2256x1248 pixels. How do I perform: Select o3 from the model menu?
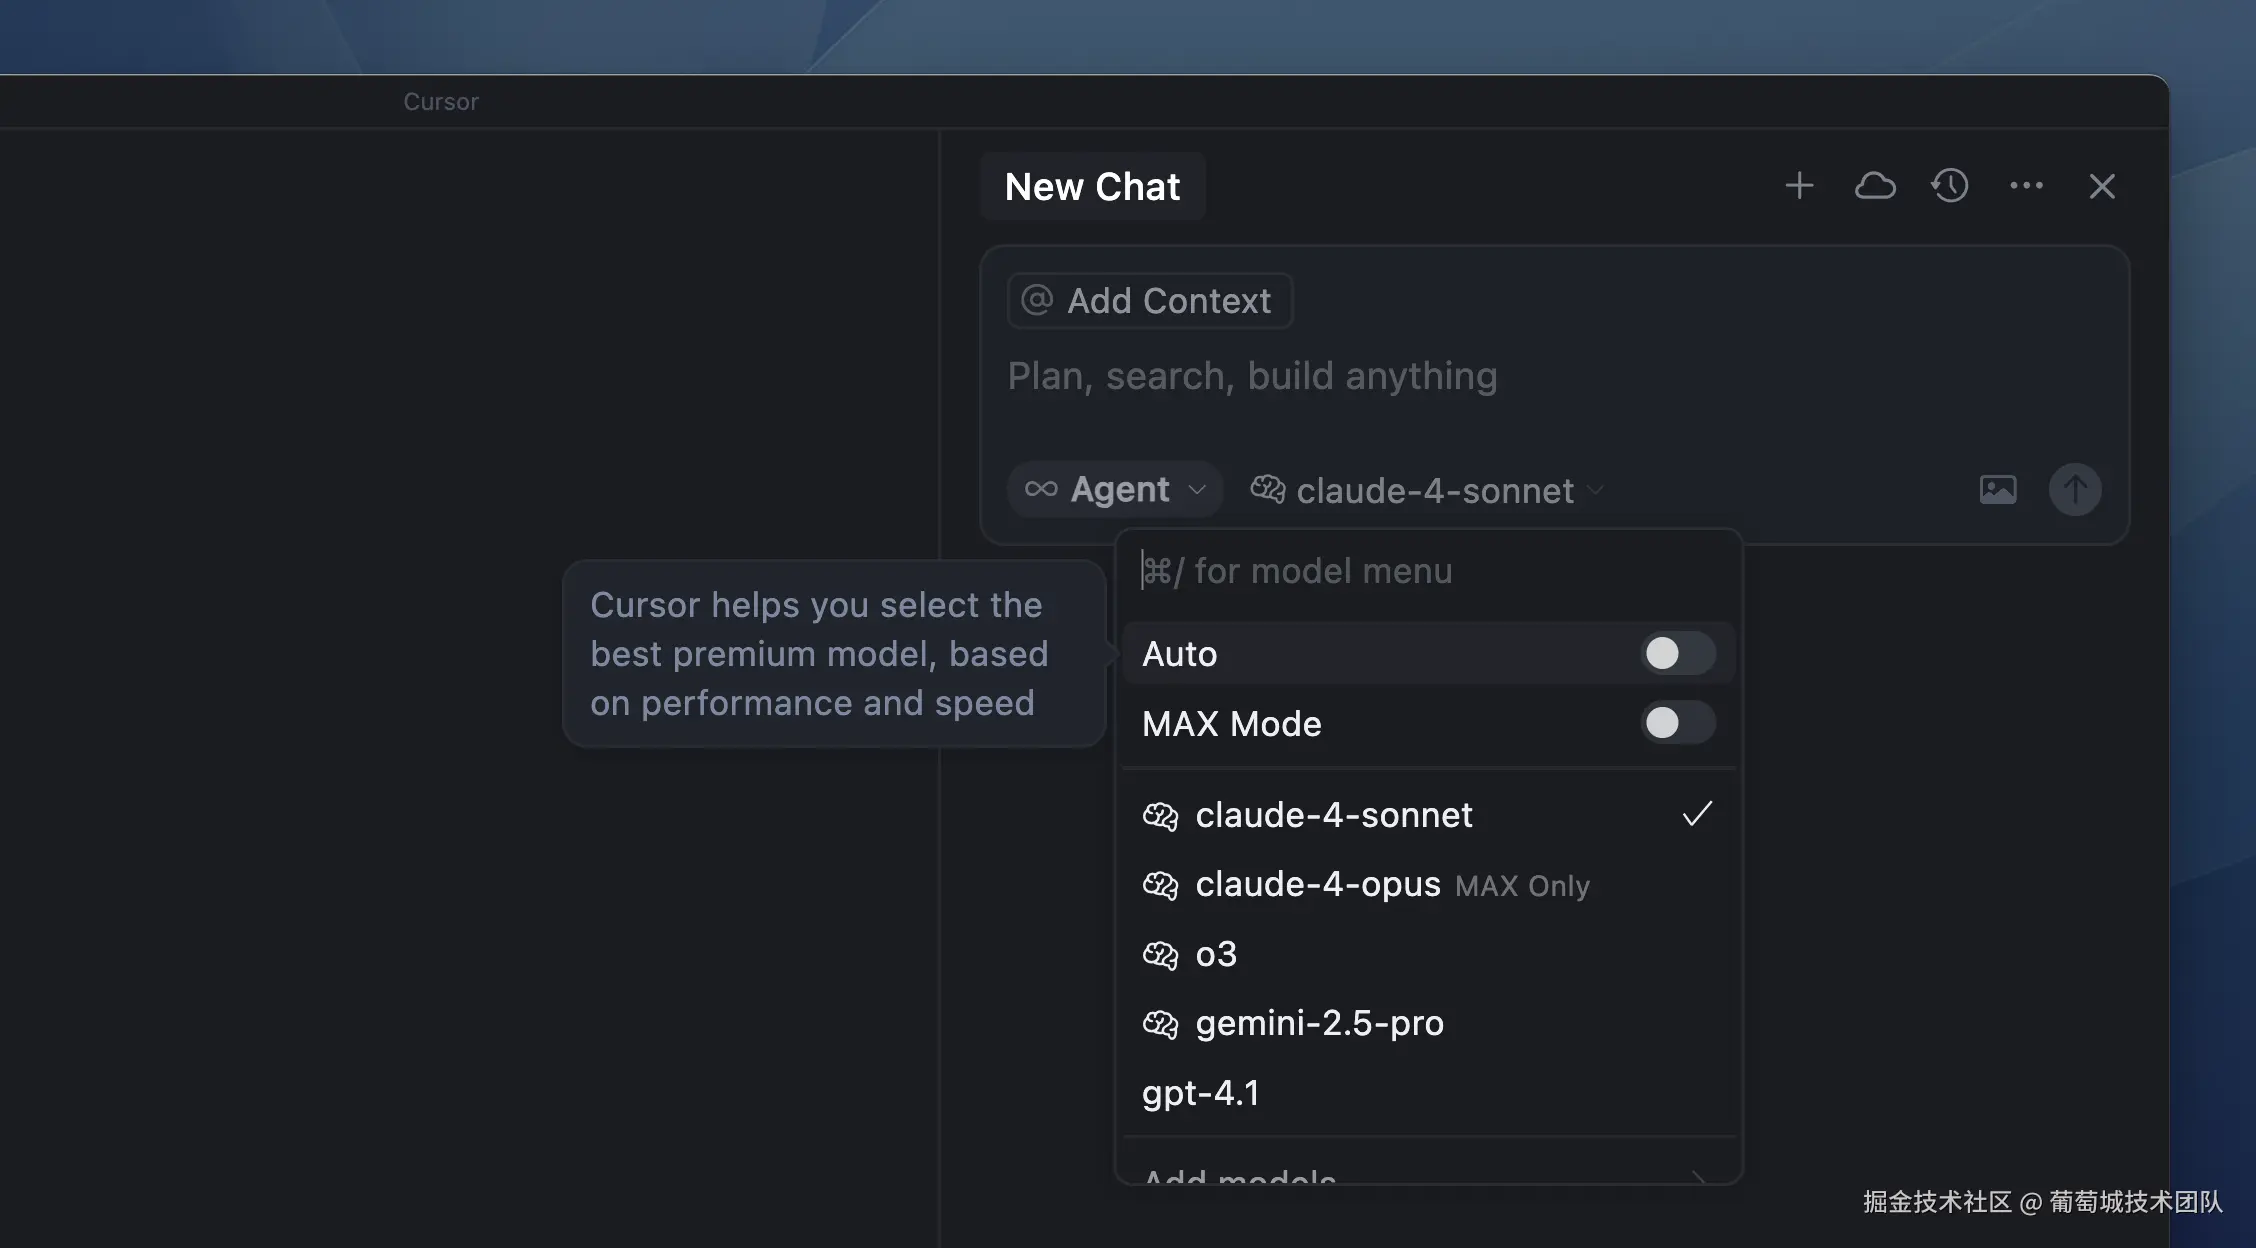tap(1216, 953)
